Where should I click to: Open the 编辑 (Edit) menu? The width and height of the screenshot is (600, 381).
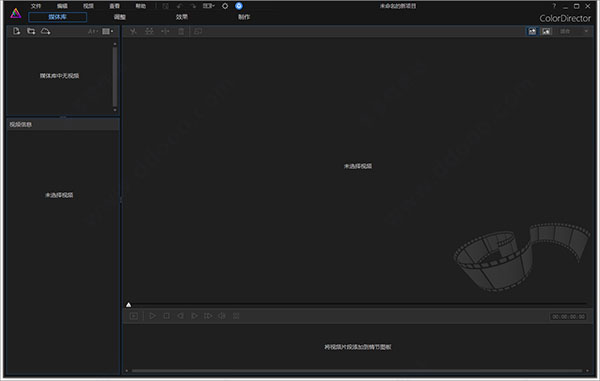coord(62,6)
